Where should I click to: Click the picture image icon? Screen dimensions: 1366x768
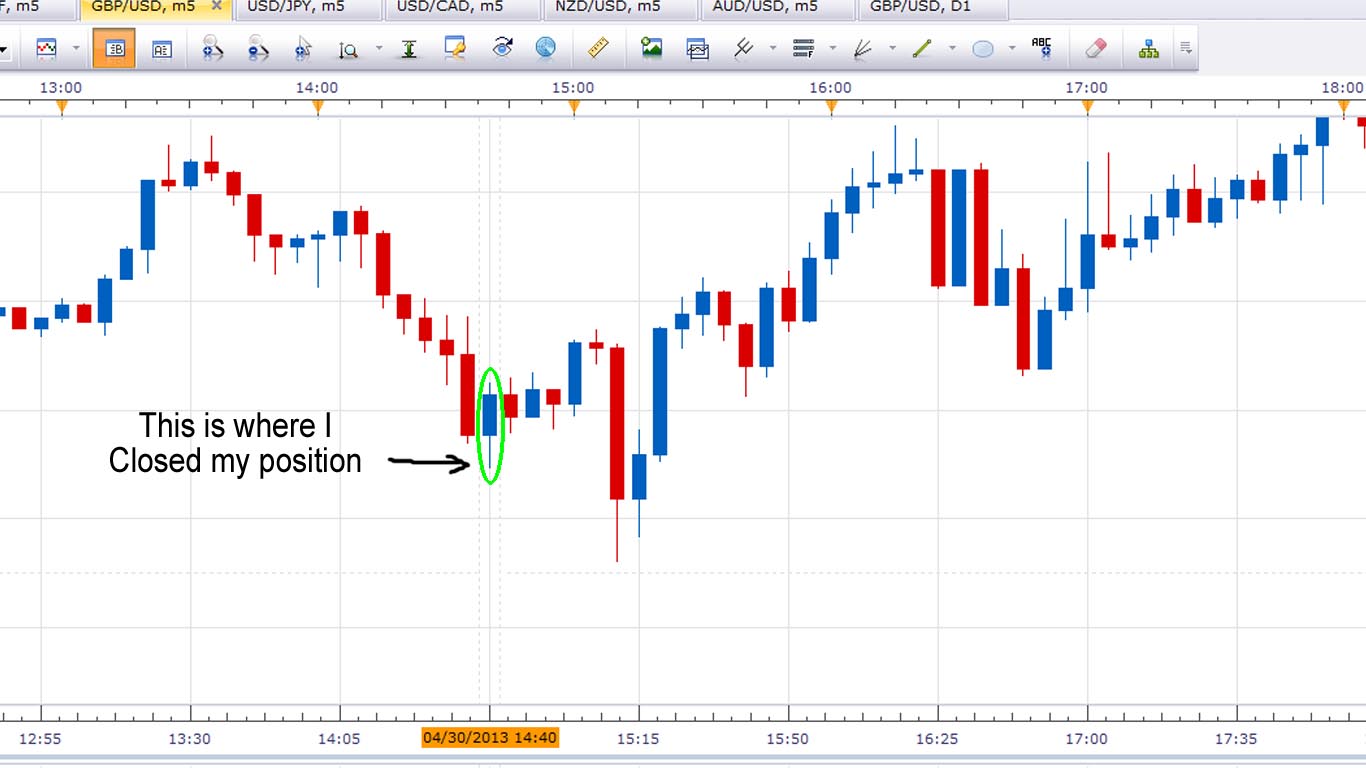click(x=652, y=47)
